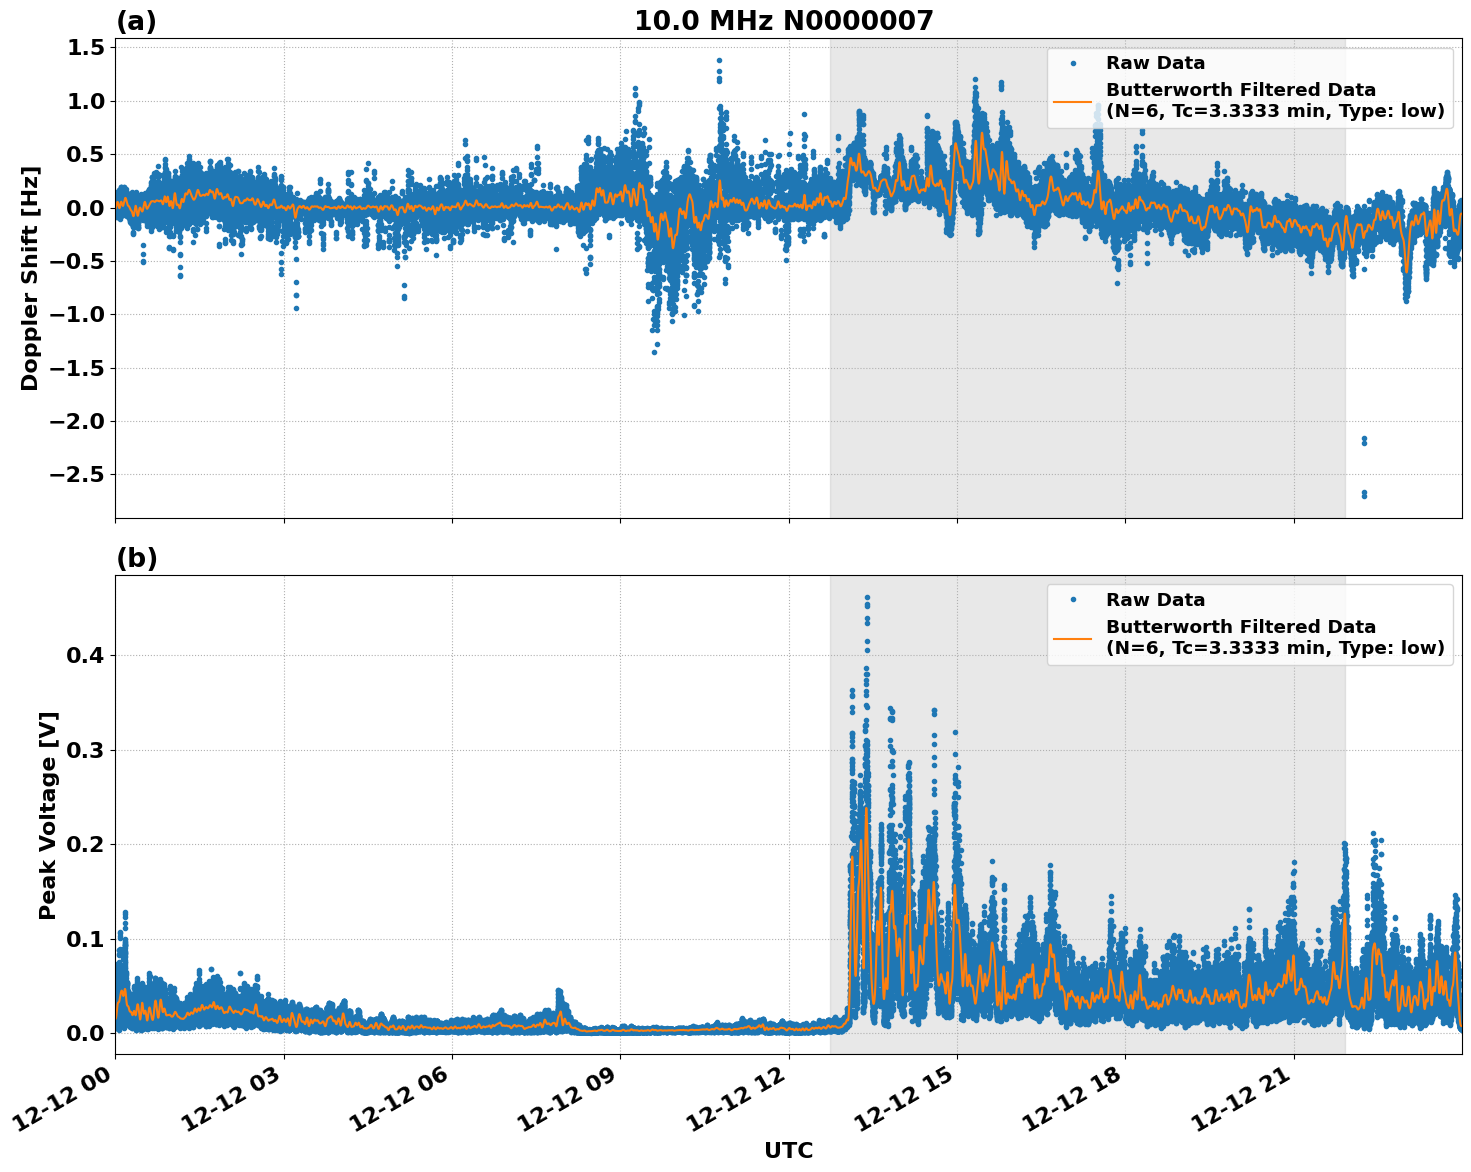Screen dimensions: 1471x1172
Task: Click the UTC axis label
Action: [789, 1151]
